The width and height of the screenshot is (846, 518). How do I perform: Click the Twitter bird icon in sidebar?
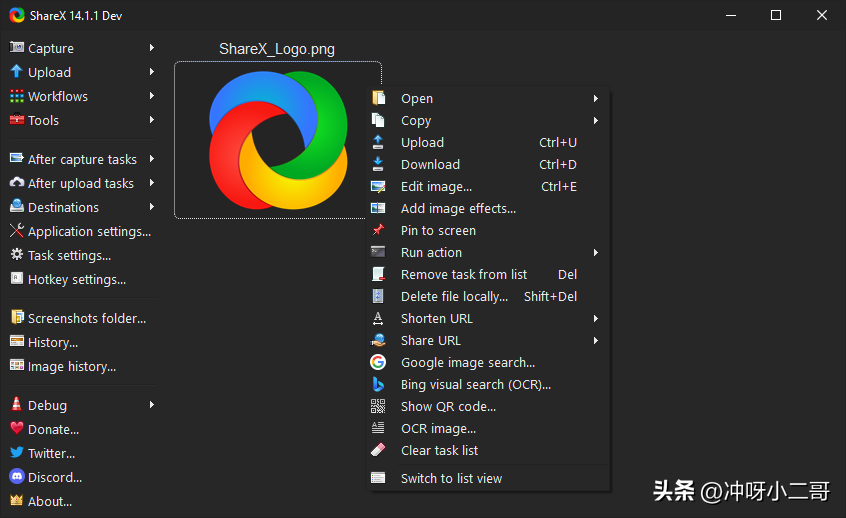coord(16,453)
